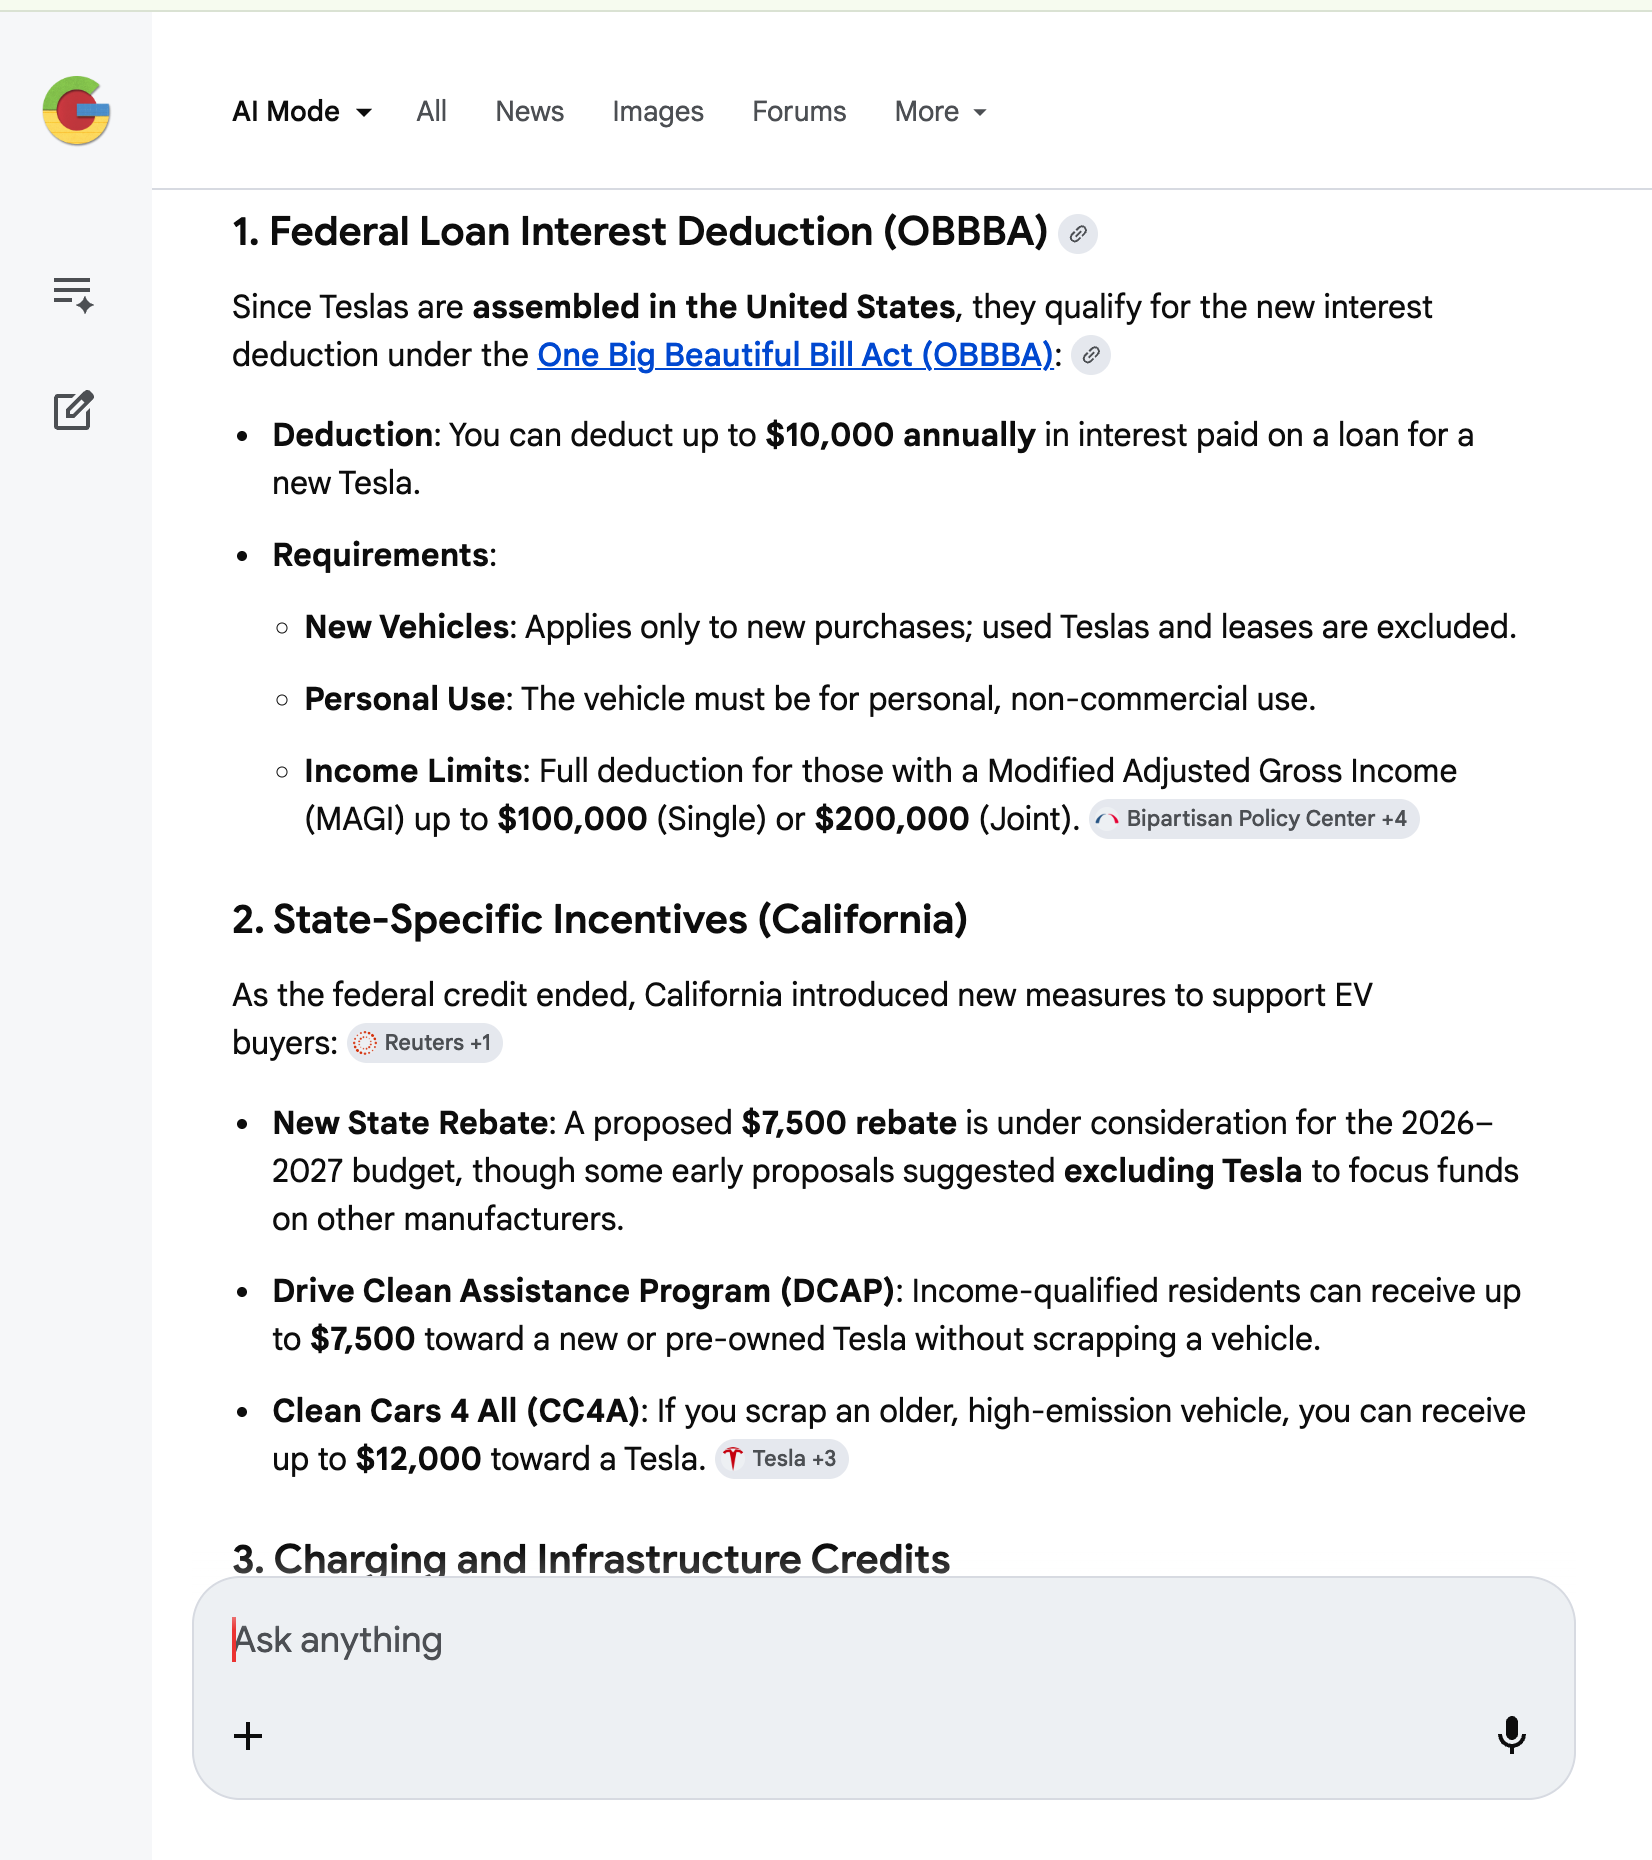1652x1860 pixels.
Task: Click the plus attachment icon
Action: click(248, 1736)
